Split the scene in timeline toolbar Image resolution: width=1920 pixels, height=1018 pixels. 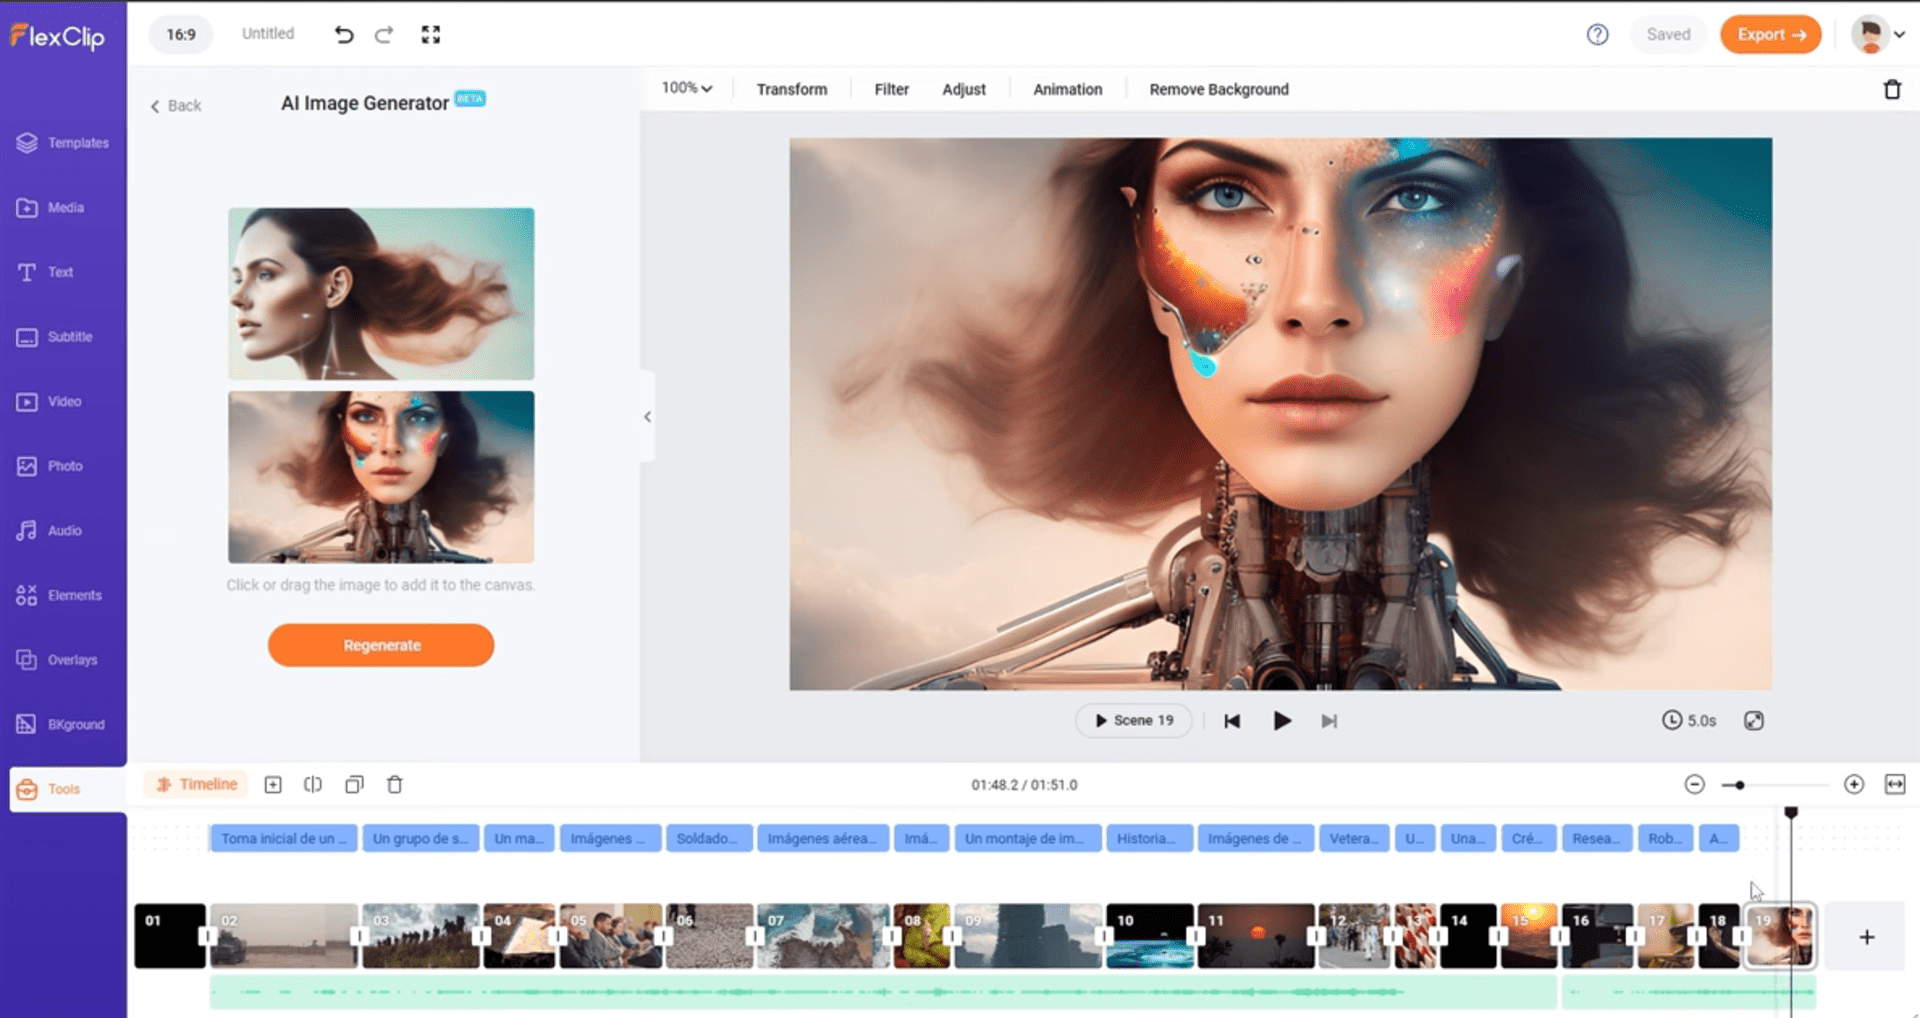point(313,785)
